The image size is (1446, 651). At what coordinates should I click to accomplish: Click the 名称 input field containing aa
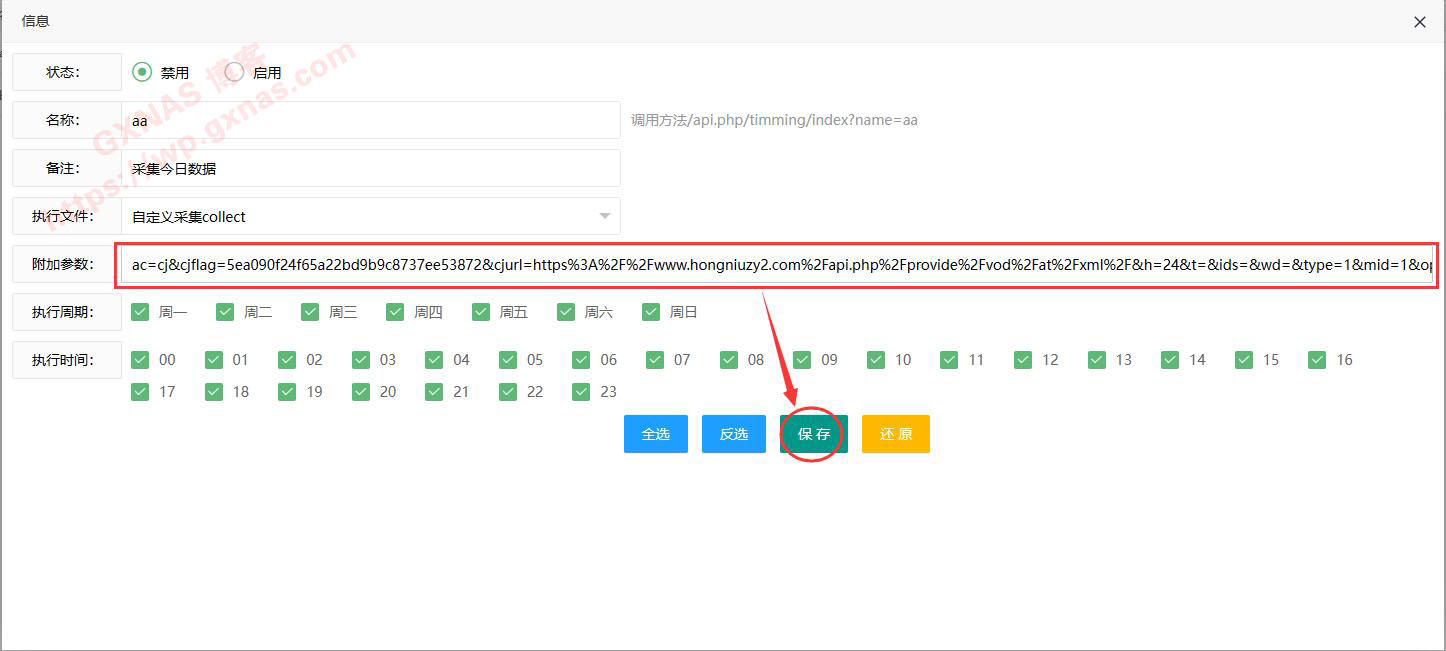(x=370, y=120)
